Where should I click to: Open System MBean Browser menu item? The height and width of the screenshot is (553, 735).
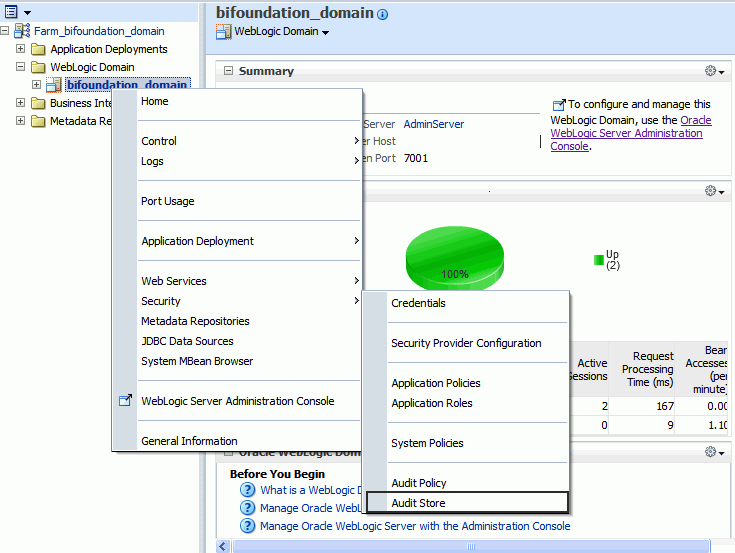click(x=197, y=361)
